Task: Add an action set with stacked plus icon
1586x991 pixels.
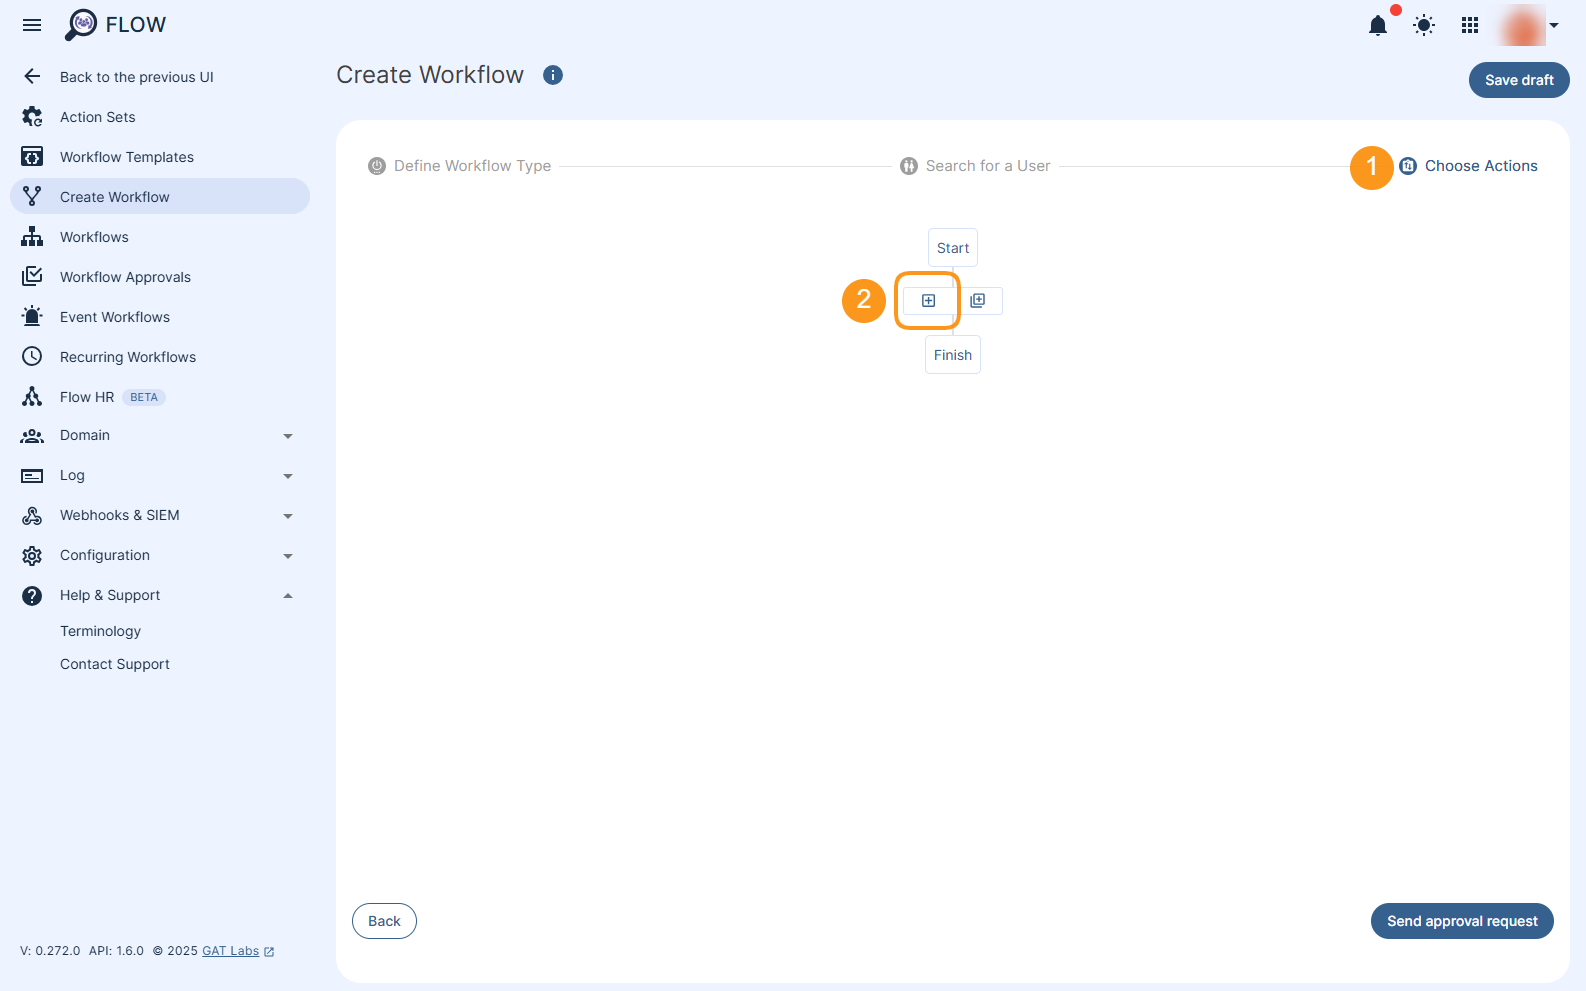Action: pos(978,301)
